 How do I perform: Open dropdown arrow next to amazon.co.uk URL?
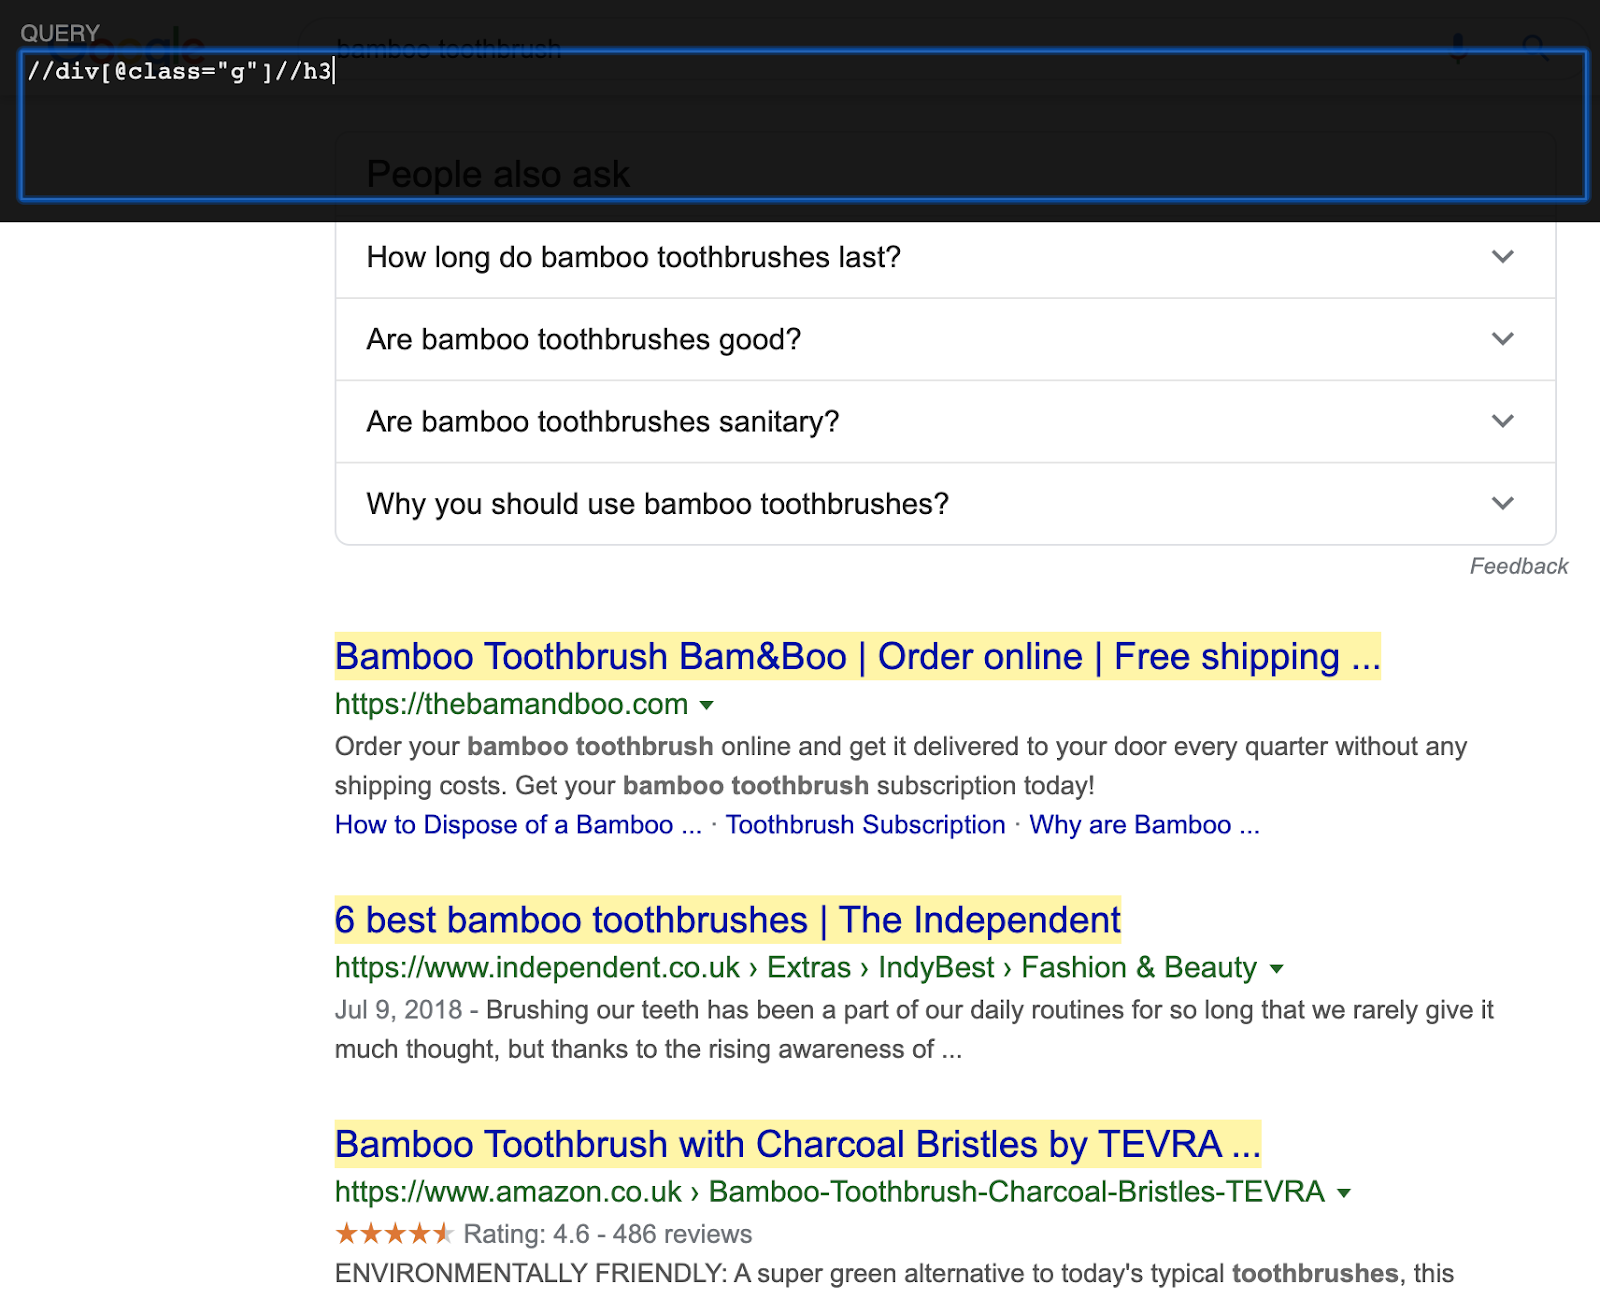tap(1344, 1193)
